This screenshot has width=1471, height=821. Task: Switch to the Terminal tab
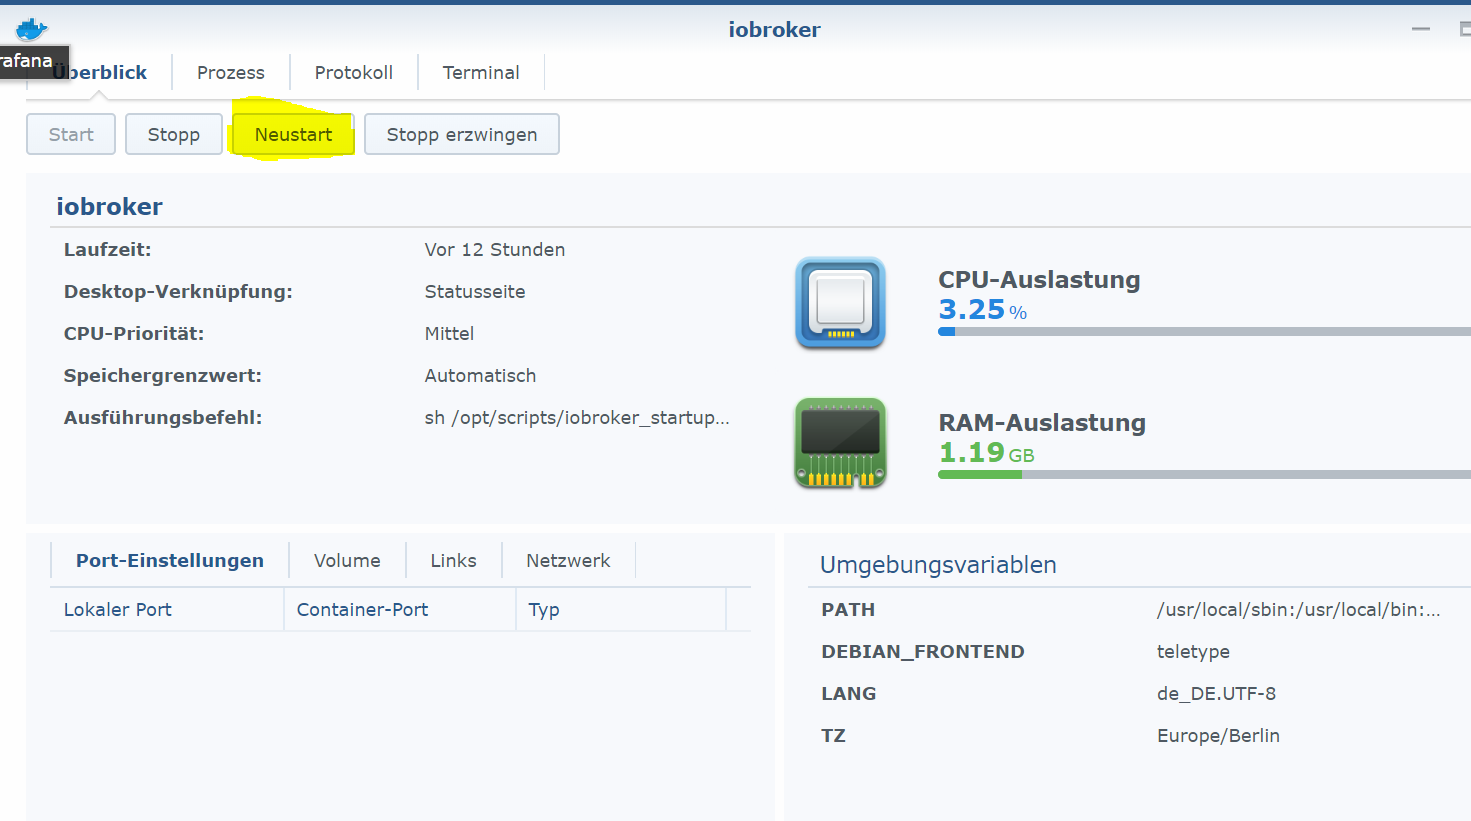(x=481, y=73)
